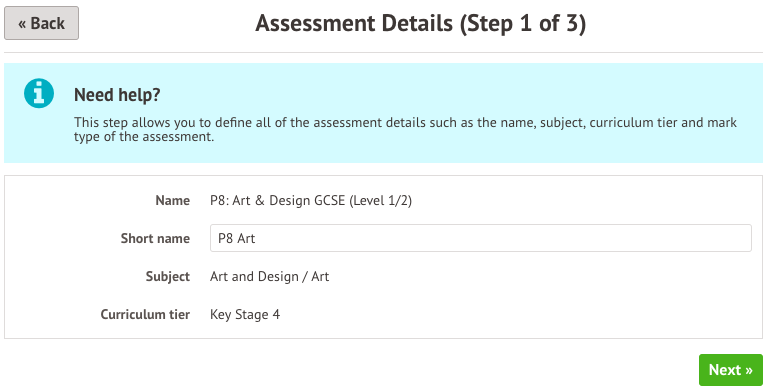Click the Subject field label

168,277
